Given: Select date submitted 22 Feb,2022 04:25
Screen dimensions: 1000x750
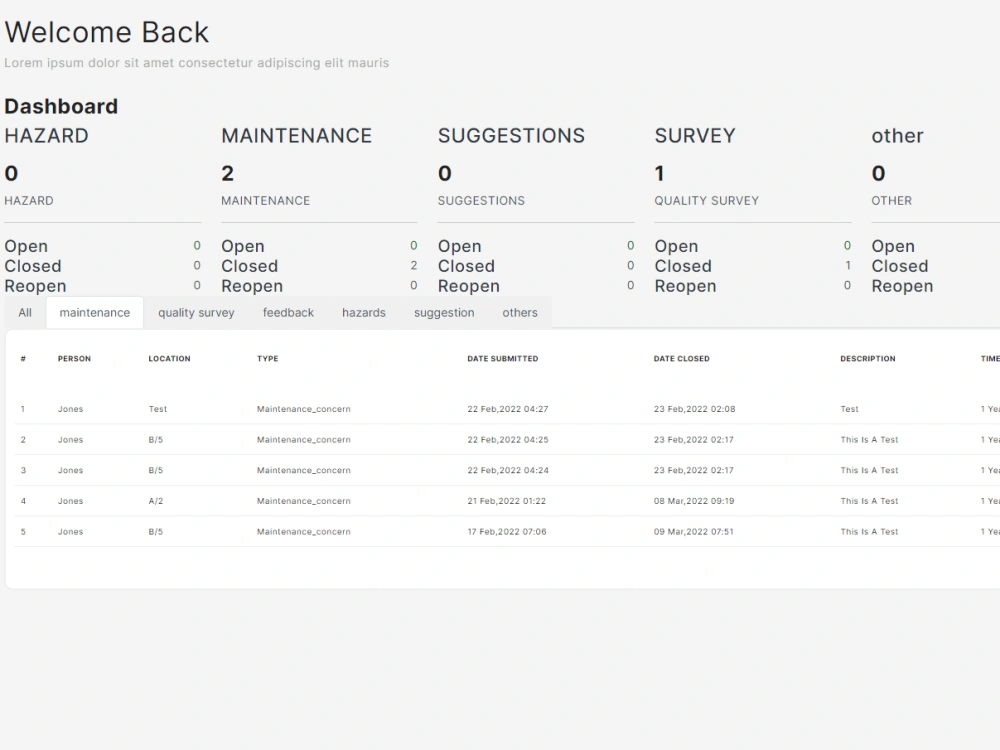Looking at the screenshot, I should 508,439.
